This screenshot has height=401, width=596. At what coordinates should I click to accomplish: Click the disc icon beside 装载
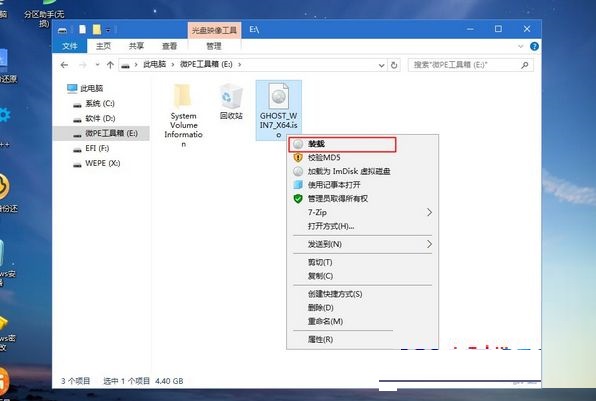coord(298,144)
